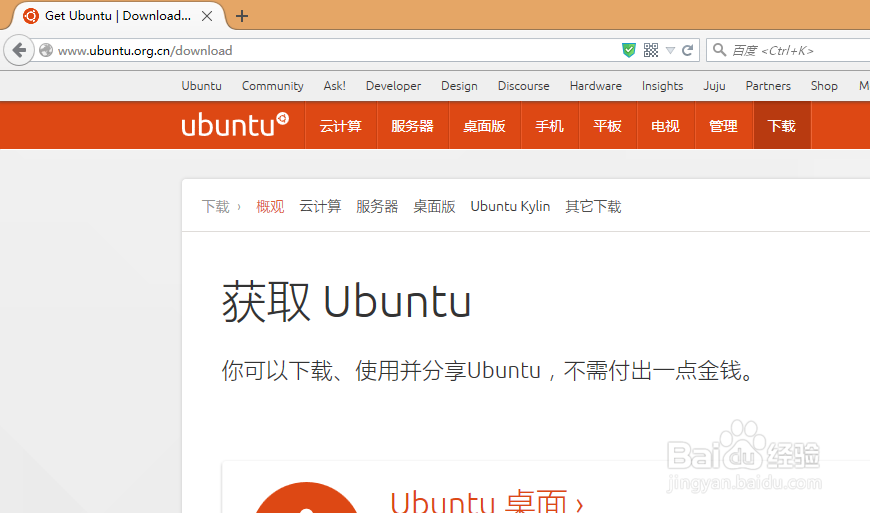Screen dimensions: 870x513
Task: Open the 云计算 menu in orange navigation bar
Action: [x=341, y=126]
